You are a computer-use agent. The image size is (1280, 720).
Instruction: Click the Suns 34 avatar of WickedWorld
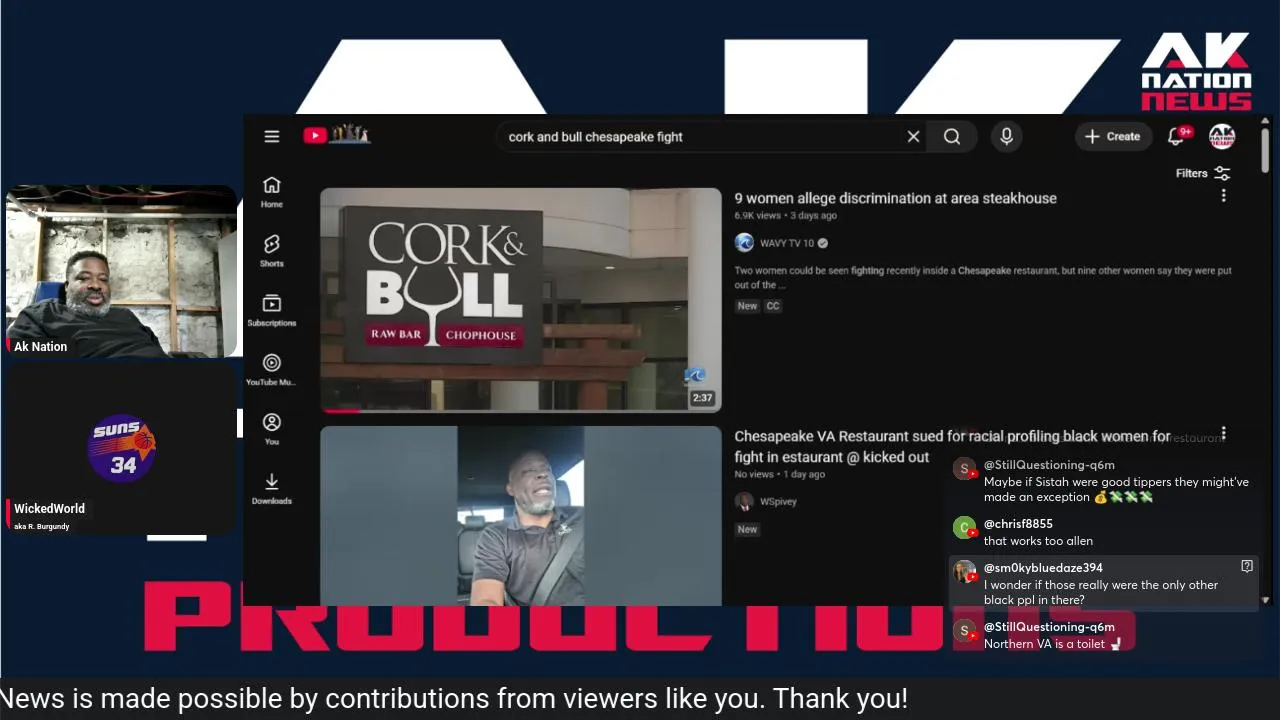pos(122,448)
